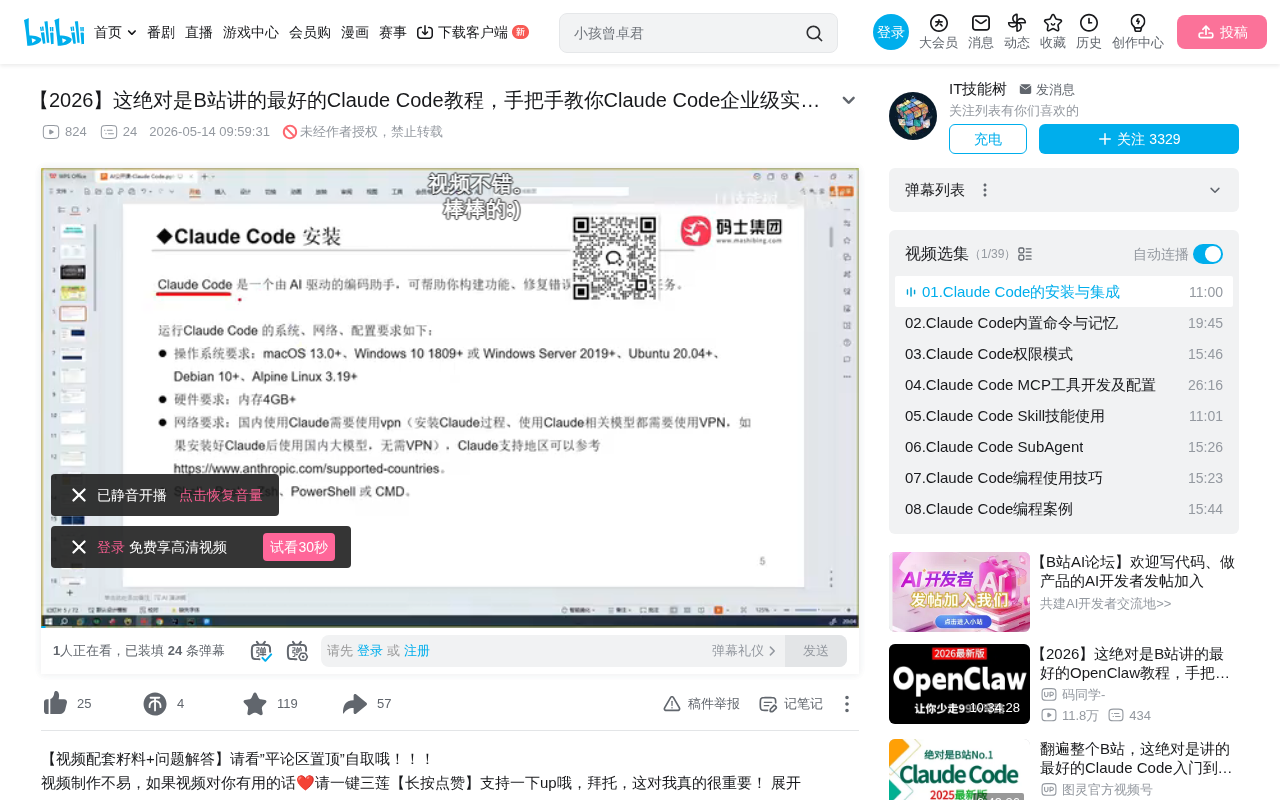Open 记笔记 note-taking

click(x=791, y=704)
